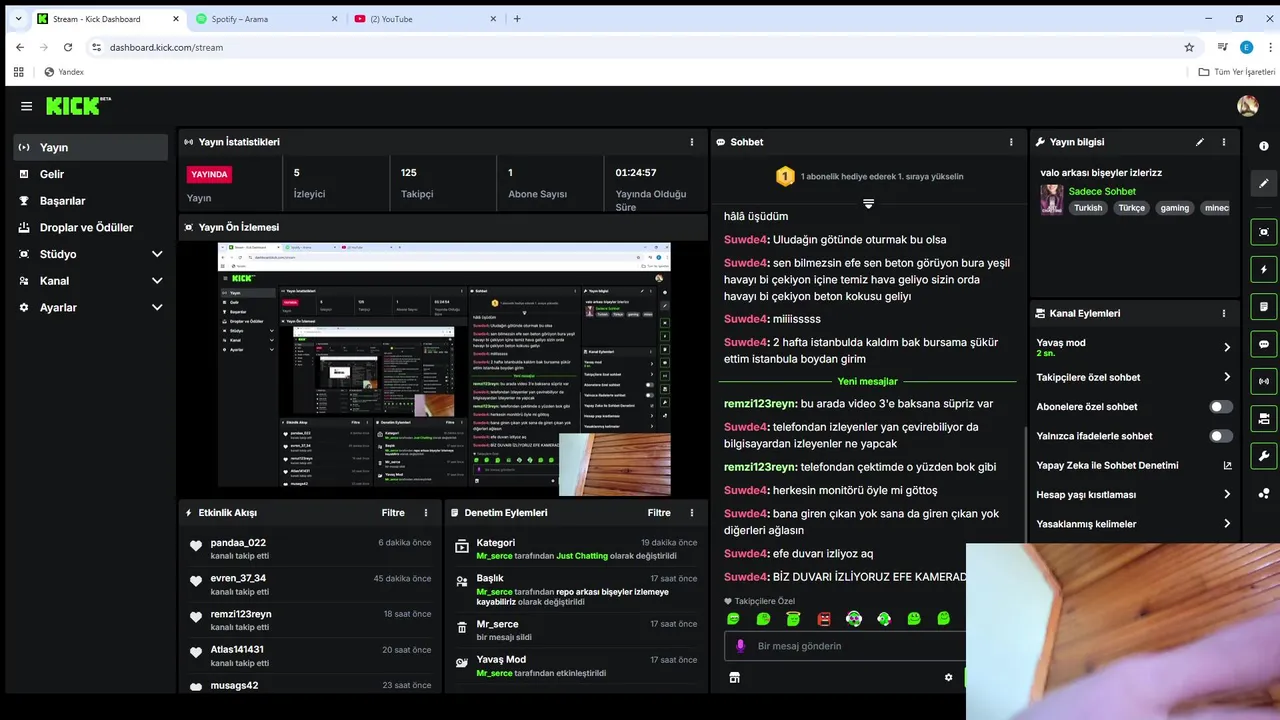
Task: Open Kanal Eylemleri three-dot menu
Action: pos(1224,313)
